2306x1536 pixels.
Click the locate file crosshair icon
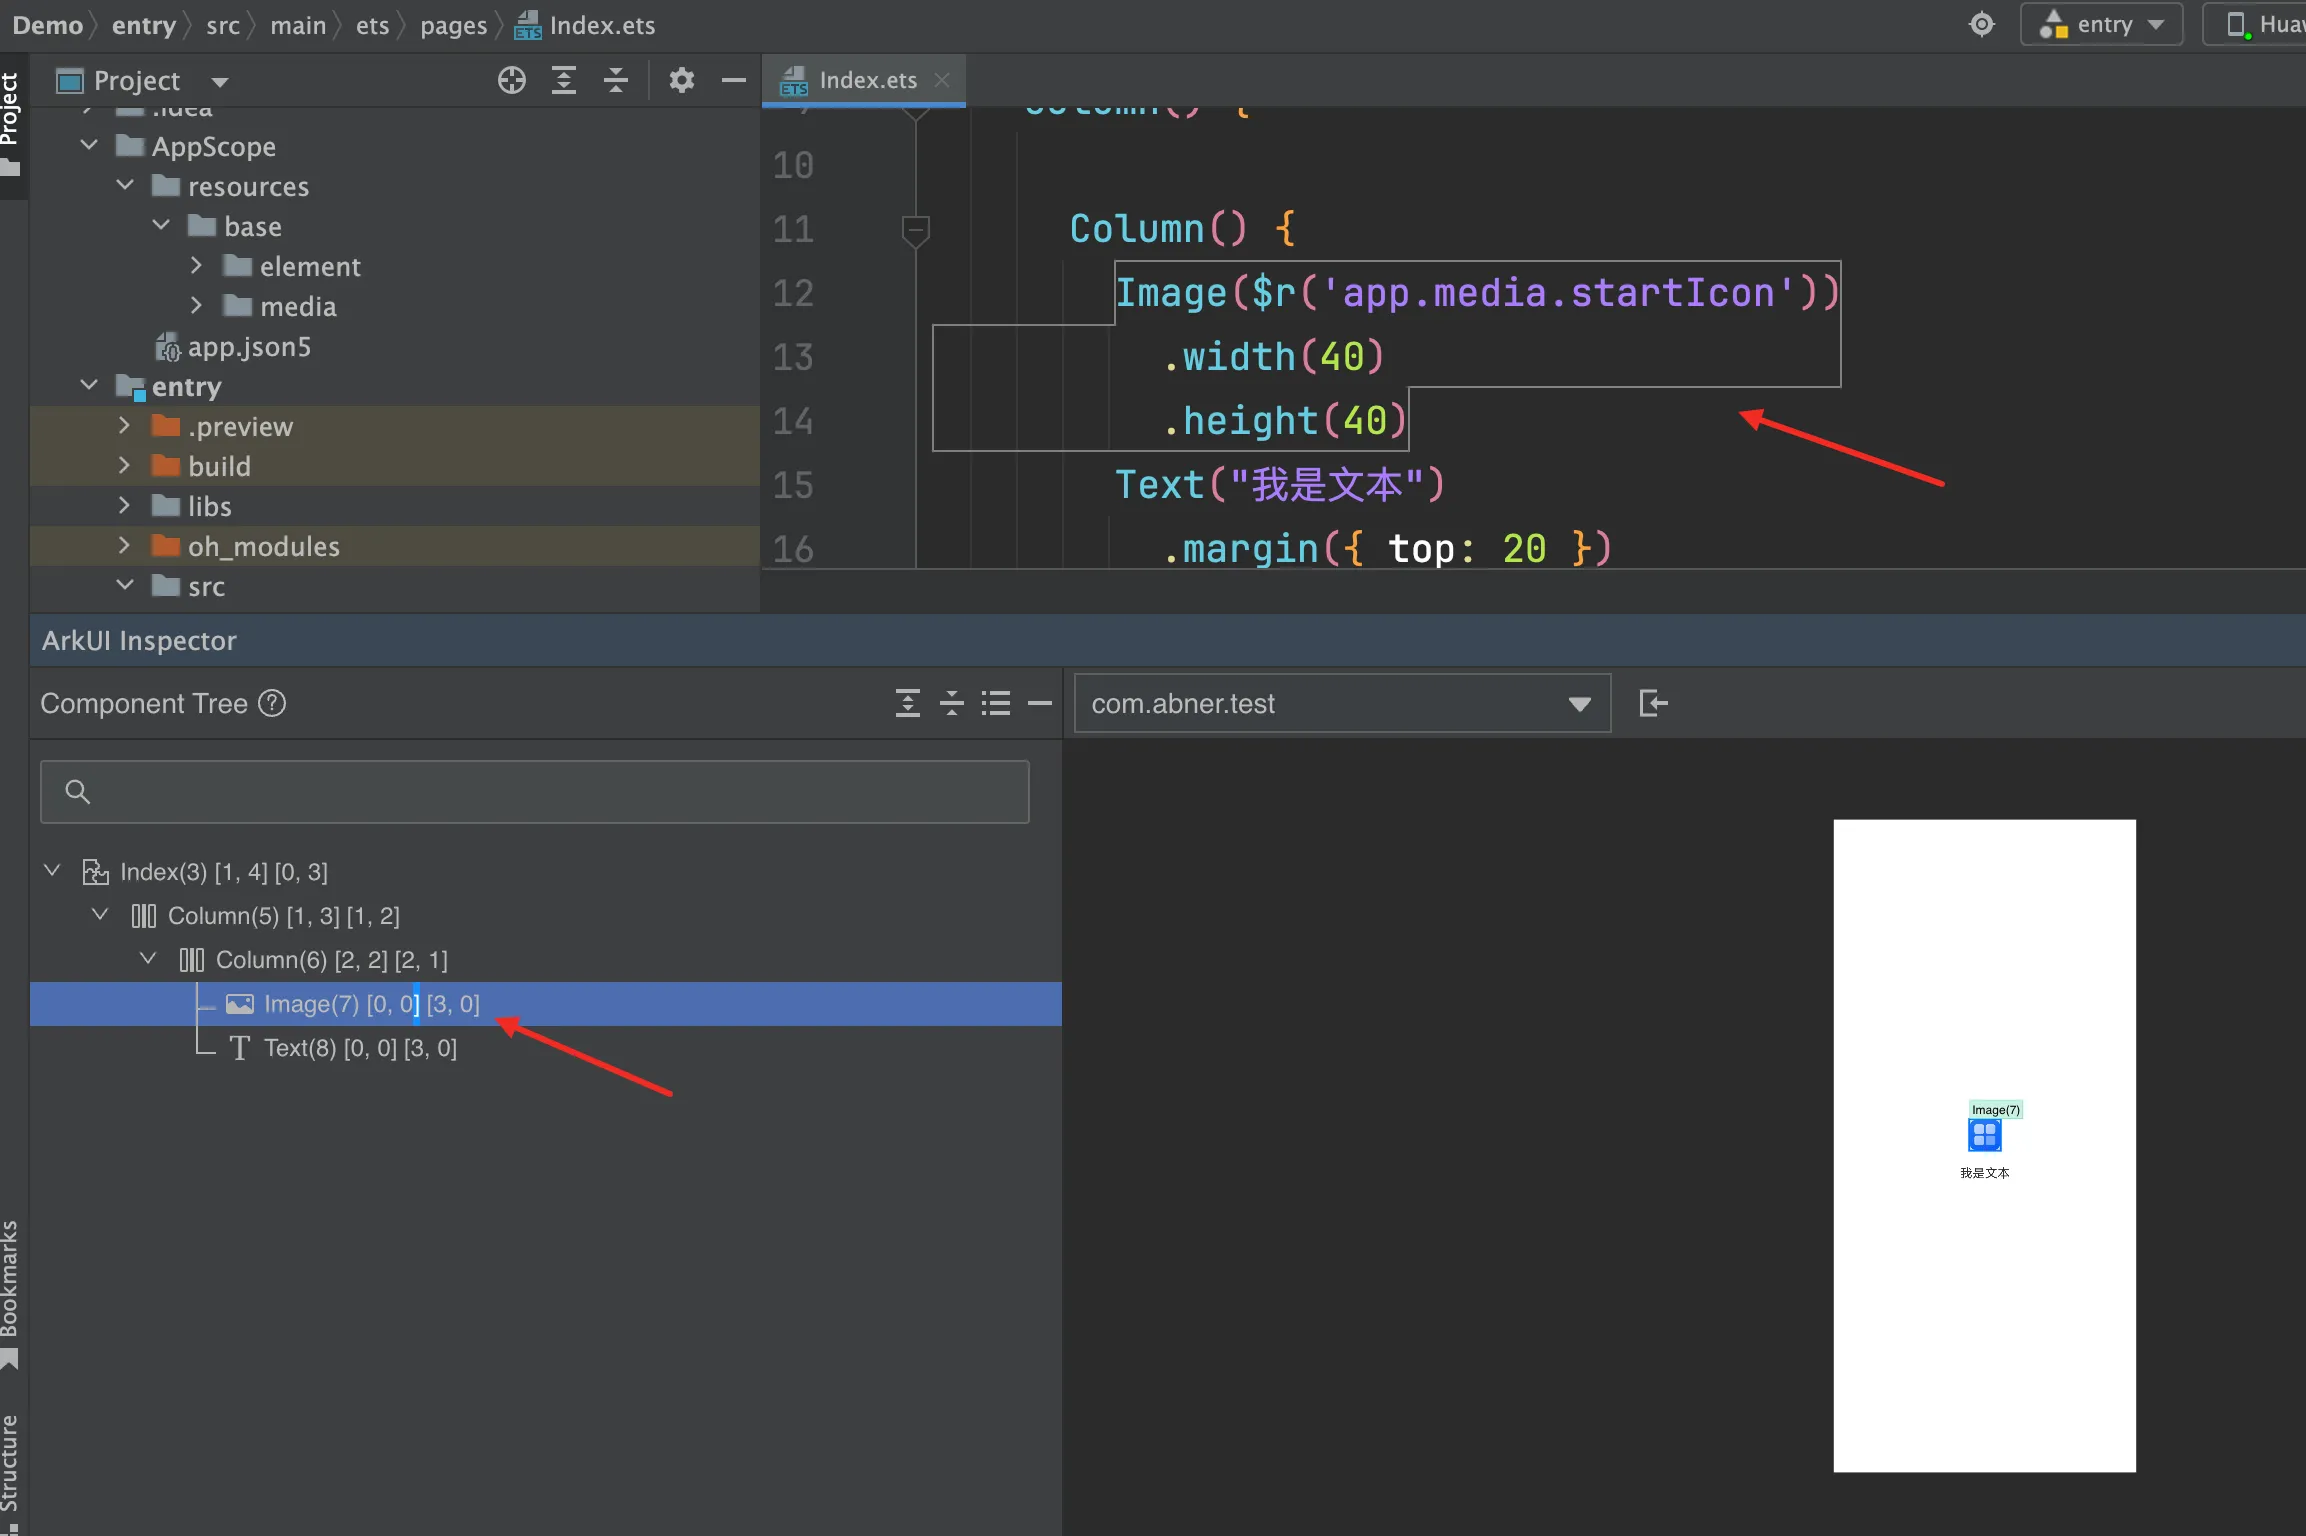(511, 80)
